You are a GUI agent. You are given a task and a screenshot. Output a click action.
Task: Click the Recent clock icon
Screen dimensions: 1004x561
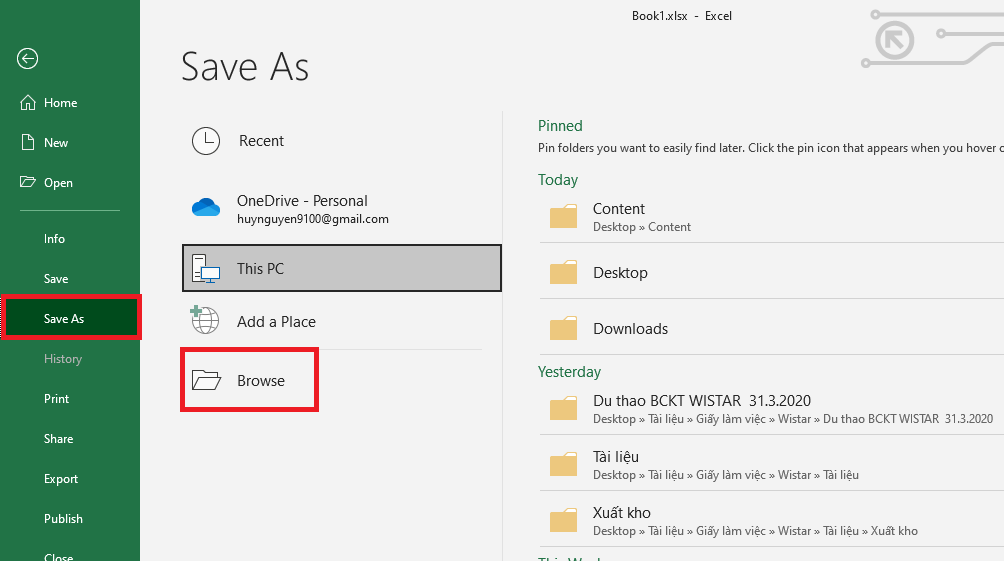coord(205,141)
